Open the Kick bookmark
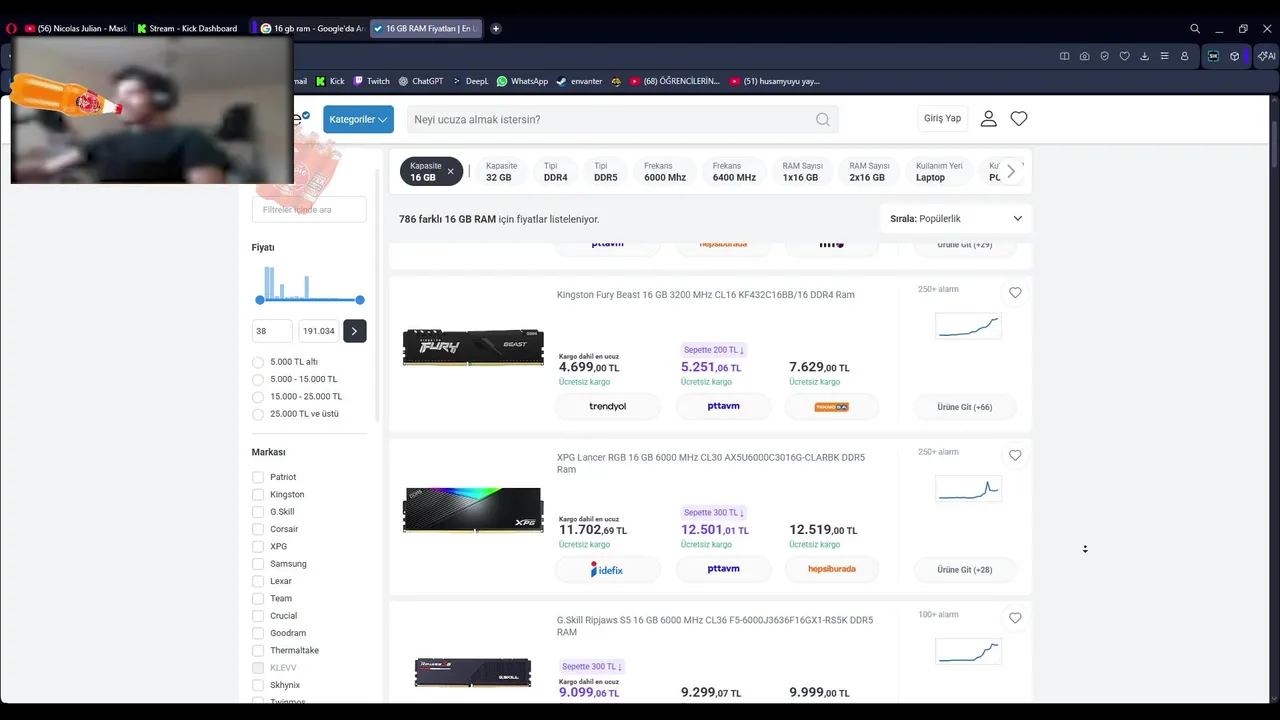The width and height of the screenshot is (1280, 720). point(330,81)
